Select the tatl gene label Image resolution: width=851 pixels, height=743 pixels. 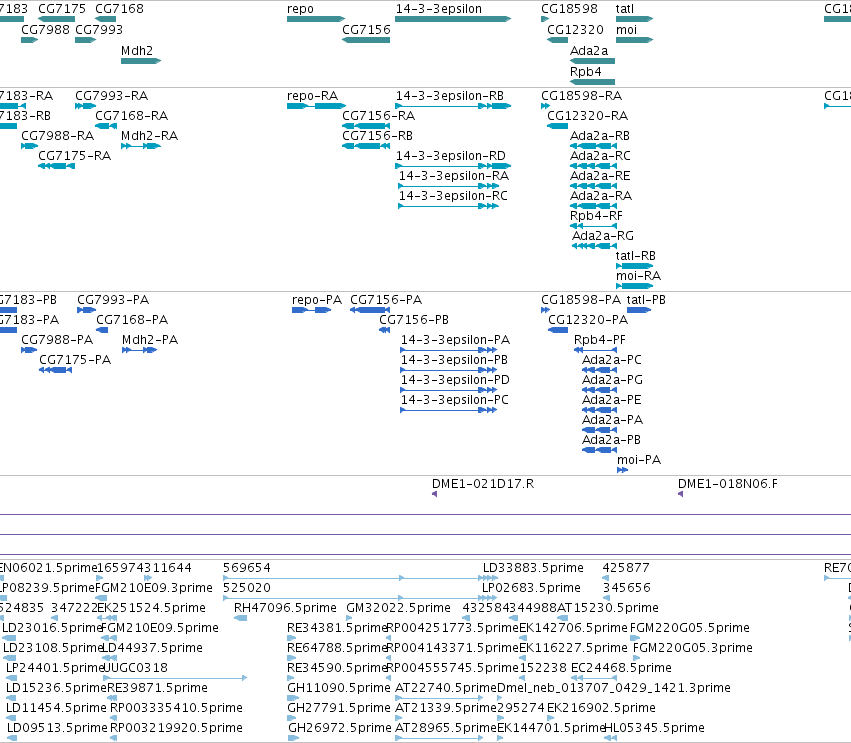[625, 9]
